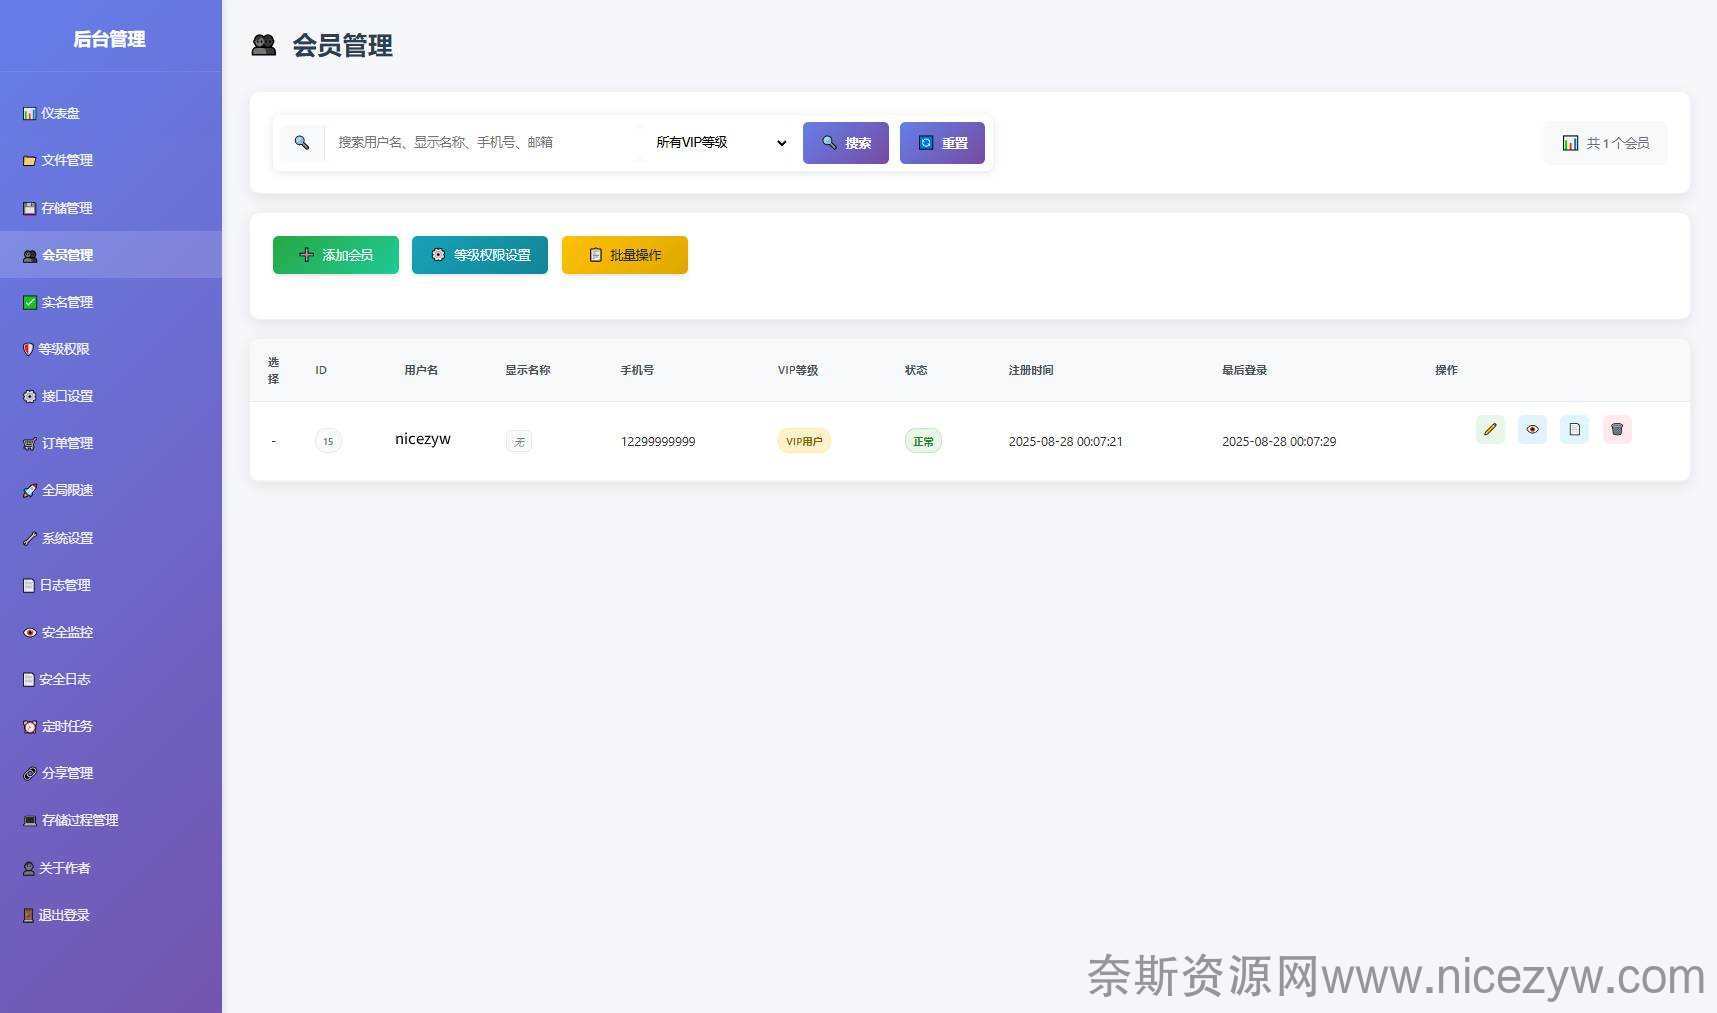Click the magnifier icon in the search box
This screenshot has height=1013, width=1717.
[302, 143]
